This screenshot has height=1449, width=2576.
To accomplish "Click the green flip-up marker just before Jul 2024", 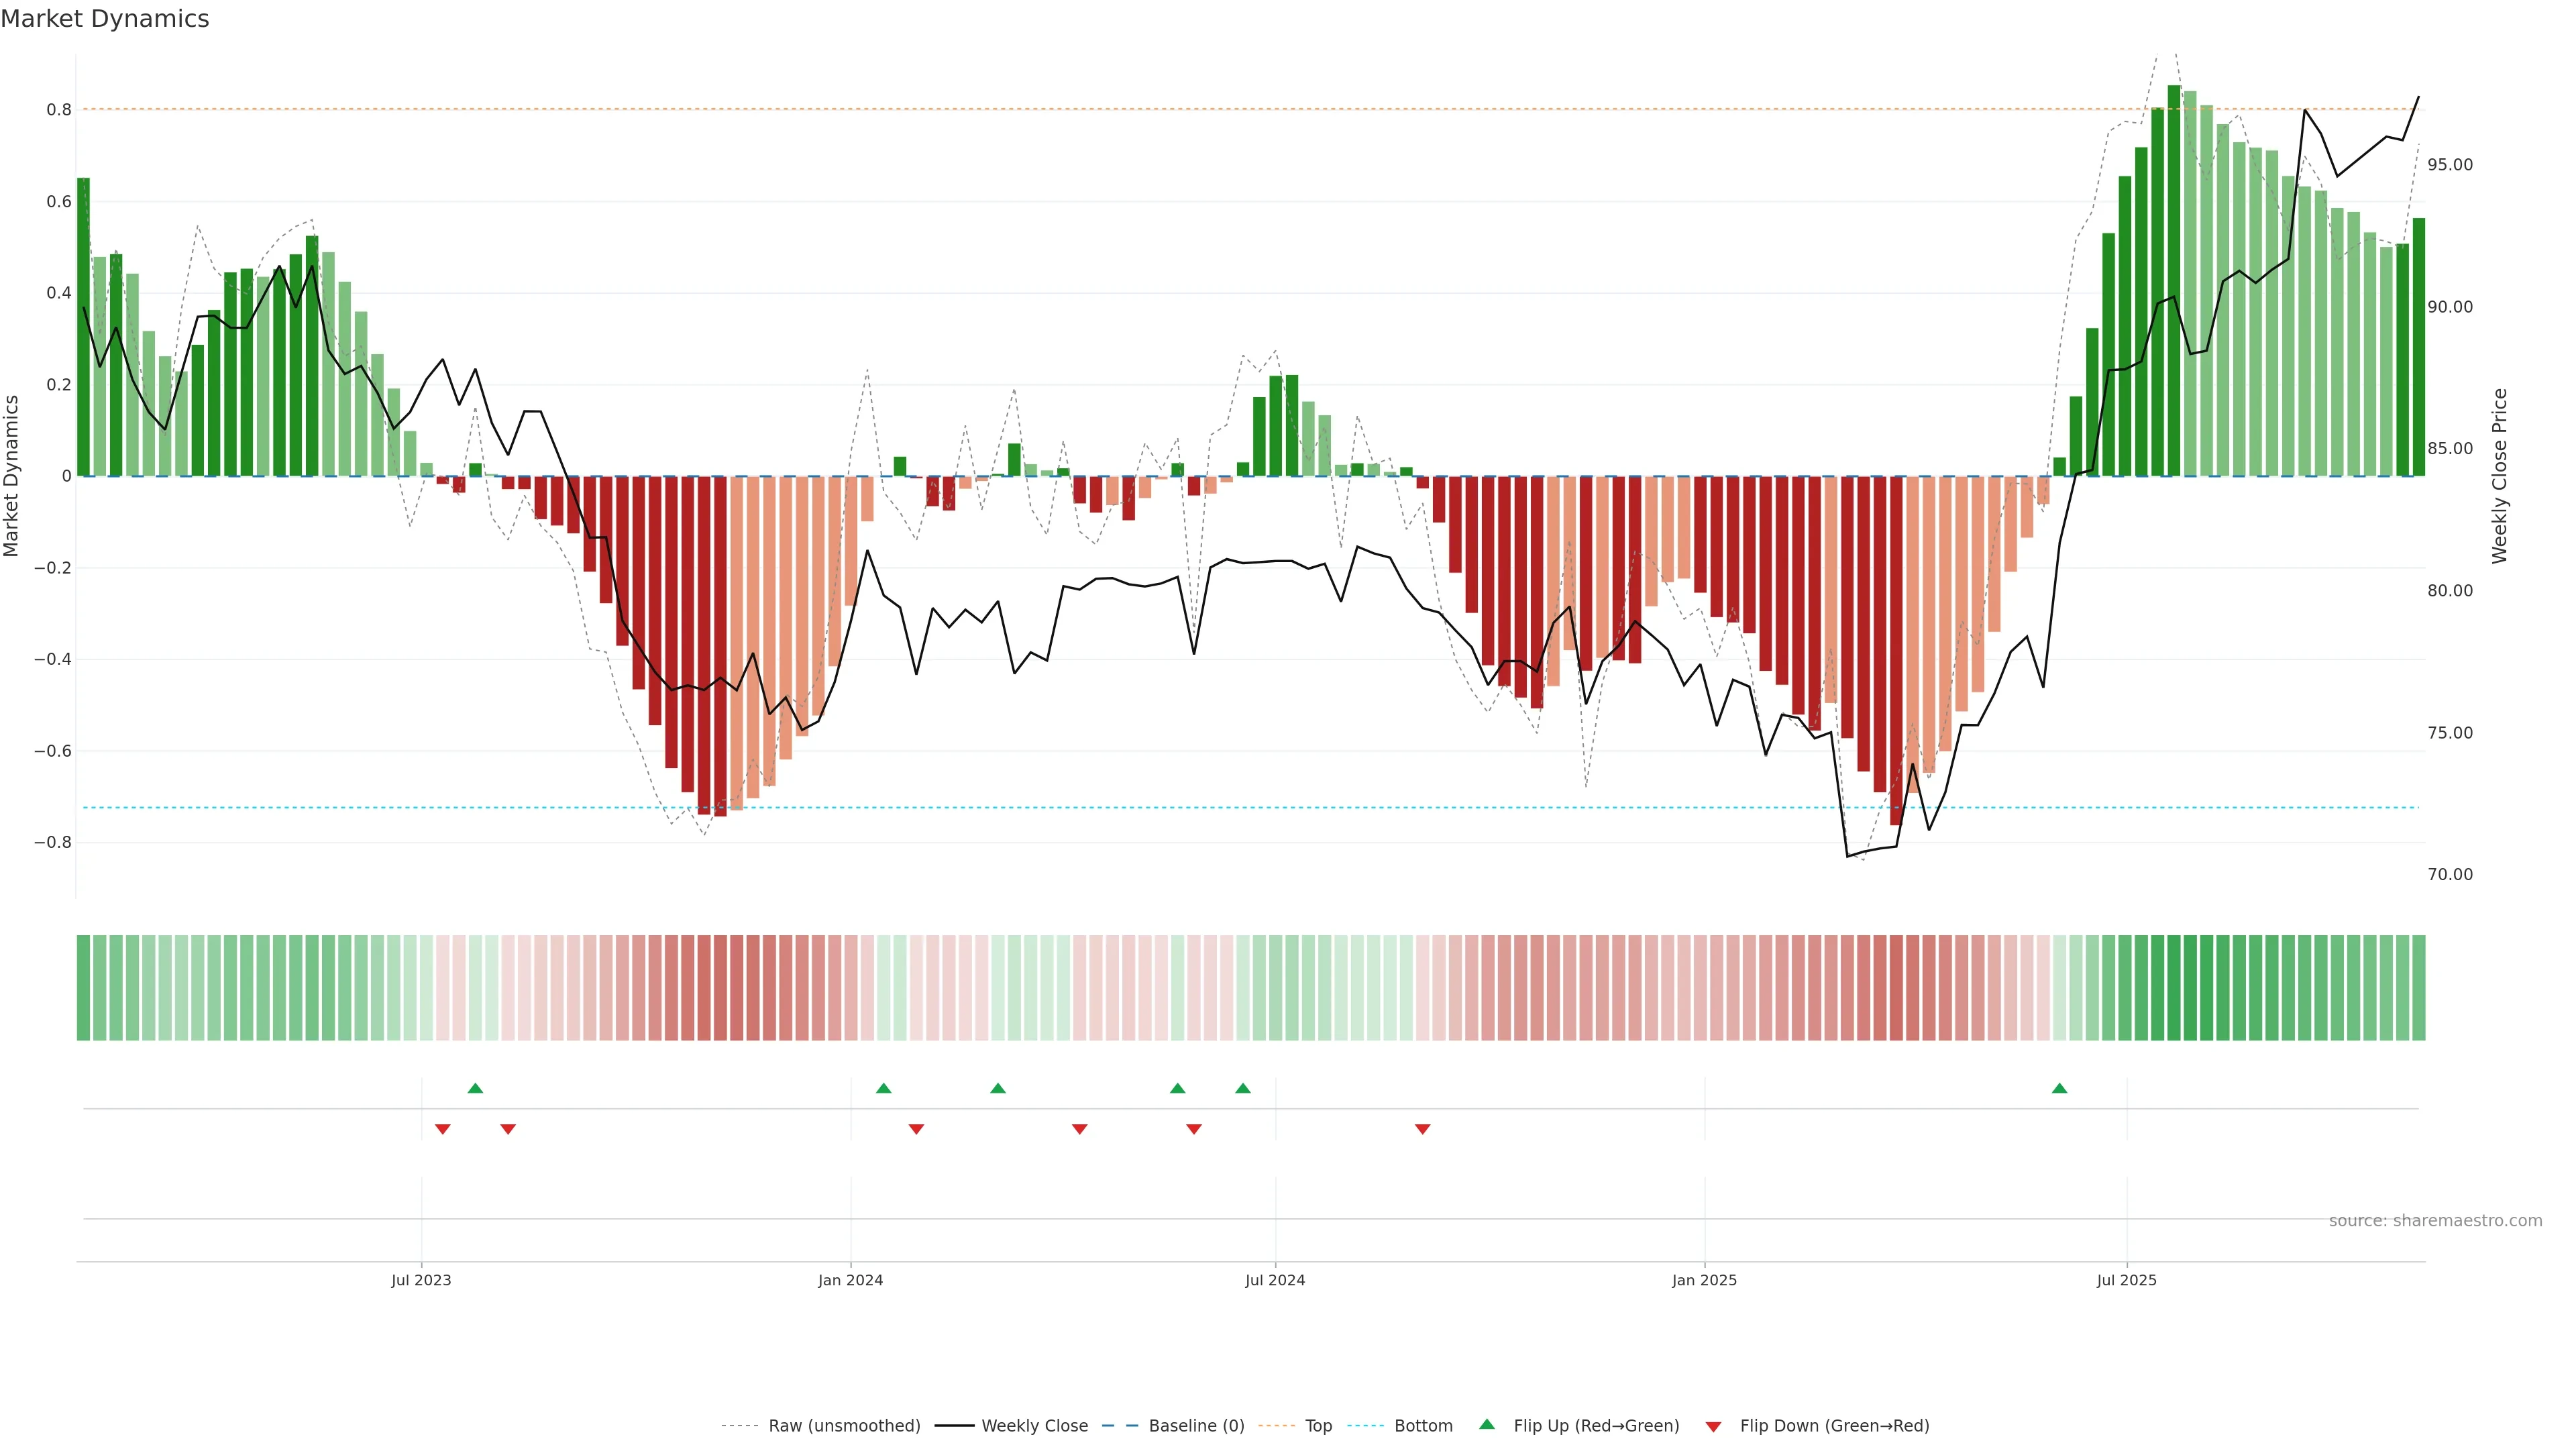I will pyautogui.click(x=1242, y=1088).
